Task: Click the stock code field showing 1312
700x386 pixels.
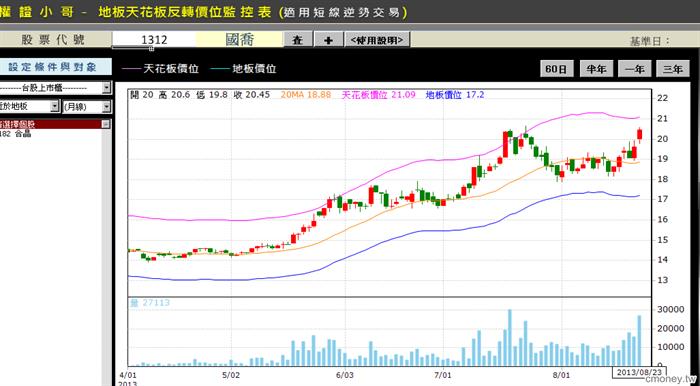Action: [154, 40]
